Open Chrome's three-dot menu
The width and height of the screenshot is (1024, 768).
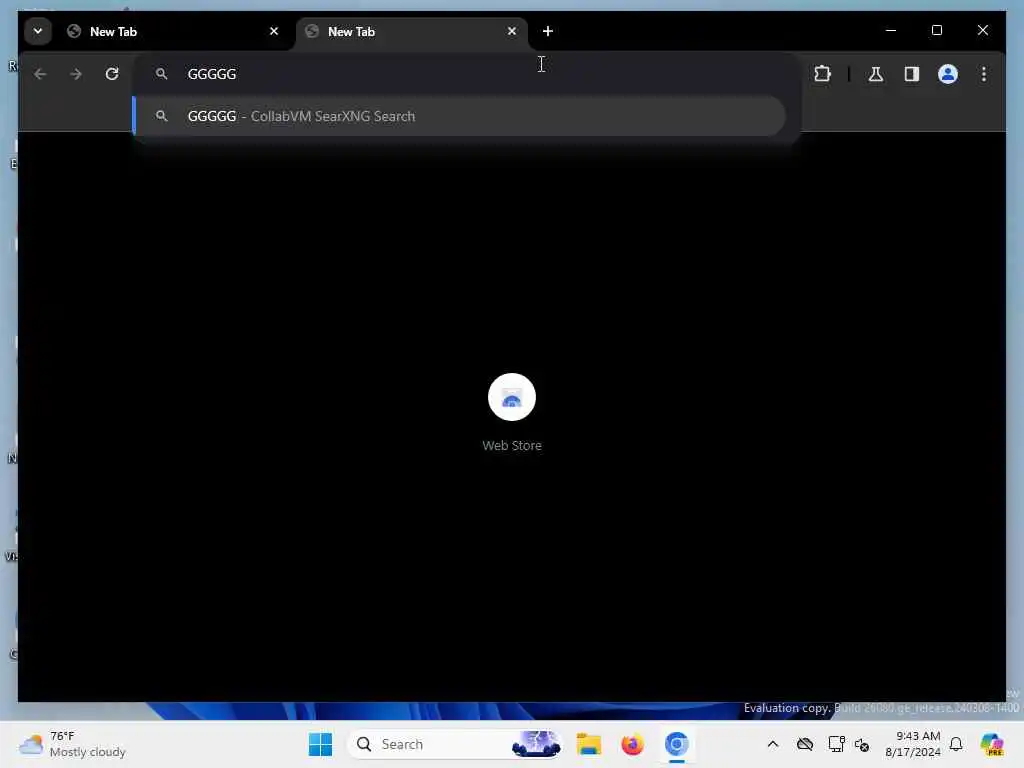[984, 74]
